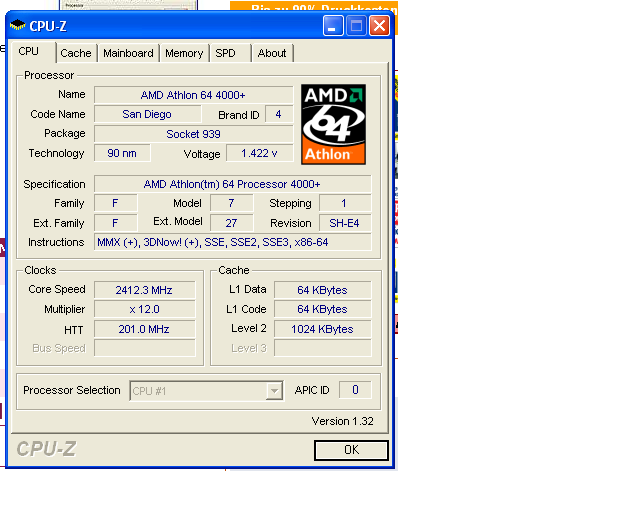
Task: Click the Core Speed value field
Action: tap(145, 290)
